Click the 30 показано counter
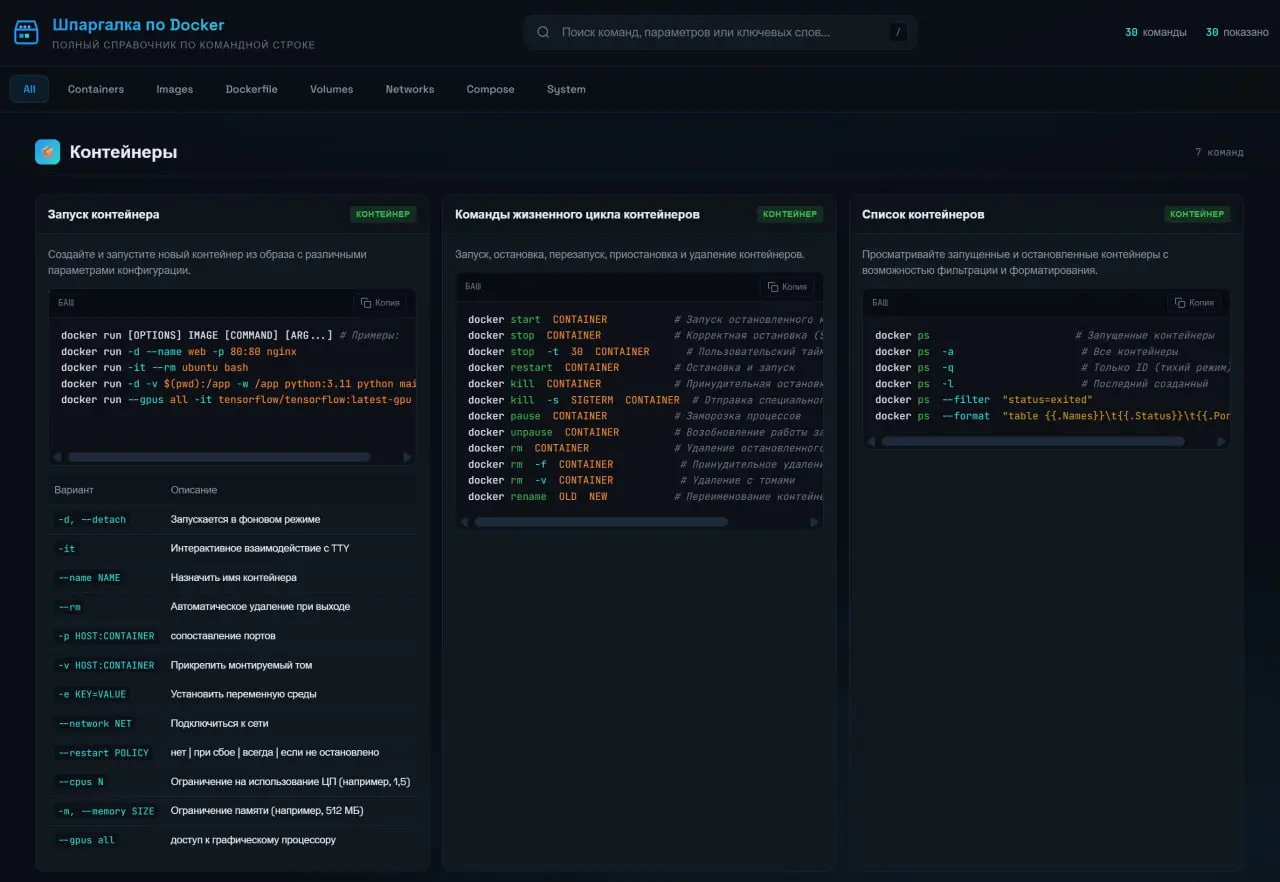Viewport: 1280px width, 882px height. tap(1237, 32)
